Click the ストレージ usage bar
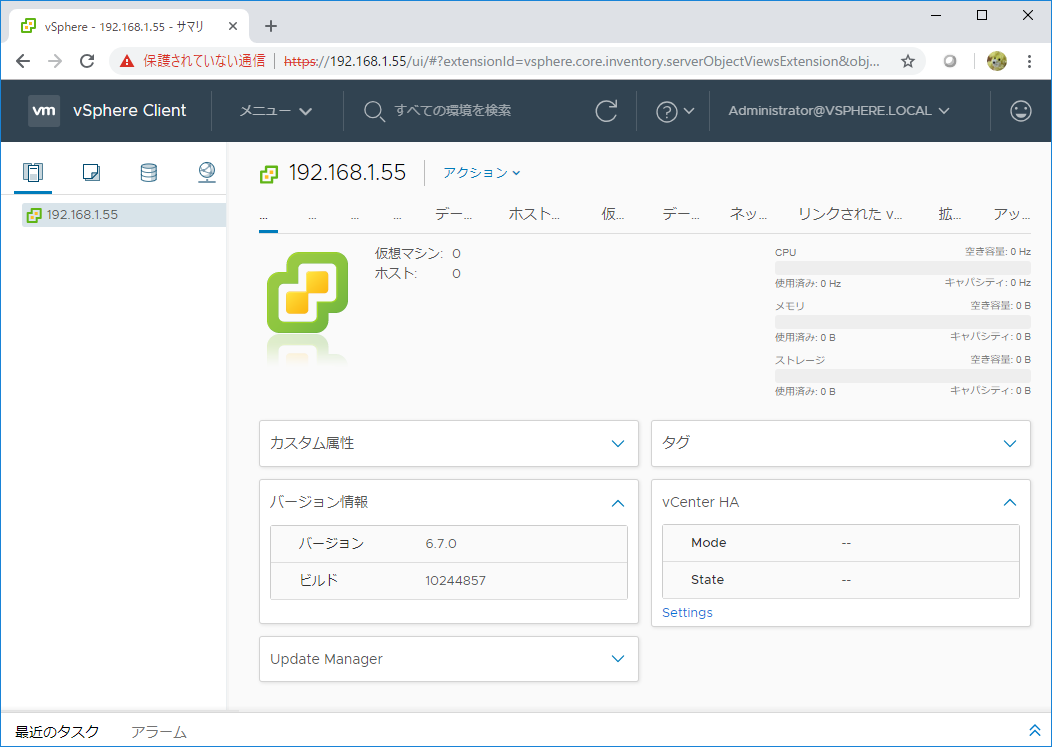1052x747 pixels. coord(902,375)
